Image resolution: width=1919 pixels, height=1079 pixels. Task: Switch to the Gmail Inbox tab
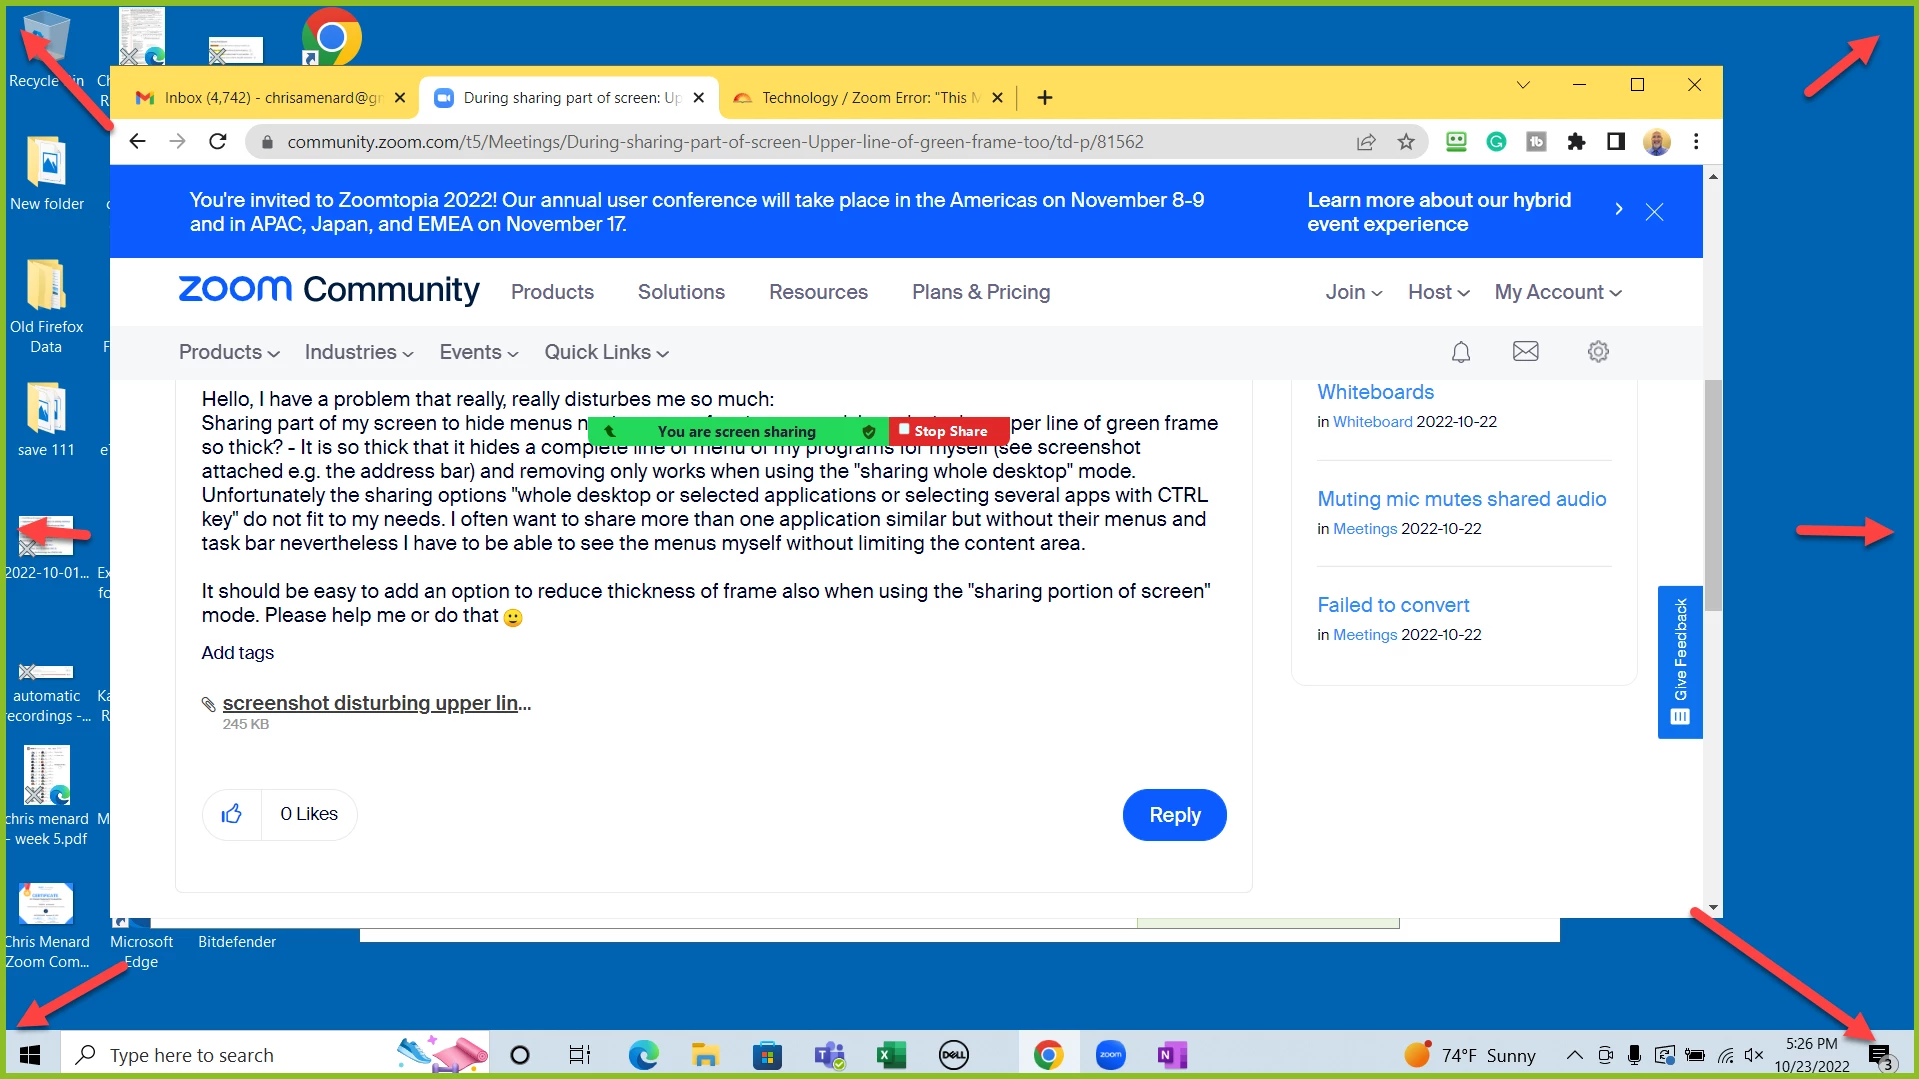pyautogui.click(x=265, y=98)
